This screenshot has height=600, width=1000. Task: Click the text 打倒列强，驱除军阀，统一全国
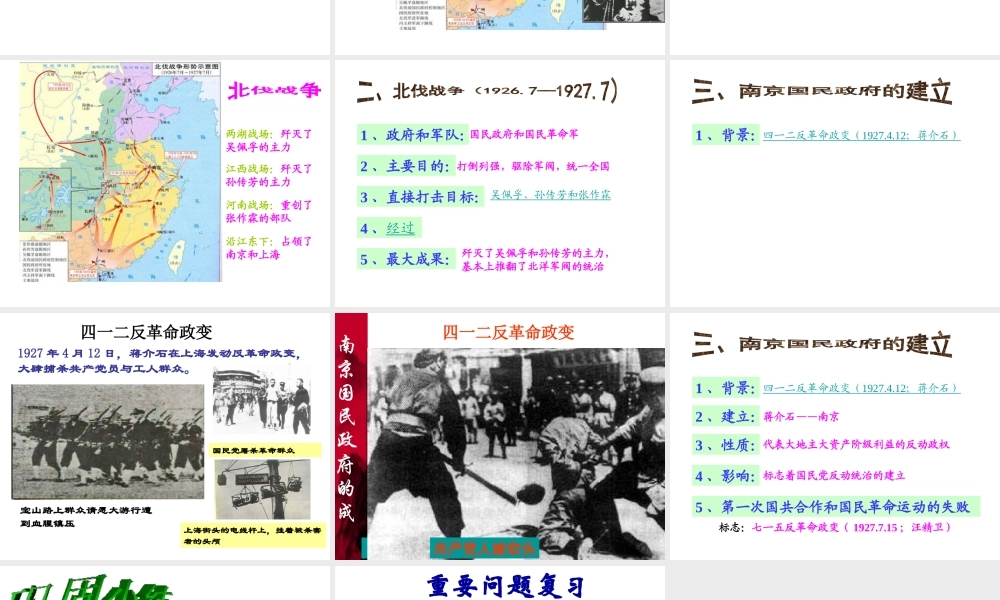[533, 166]
